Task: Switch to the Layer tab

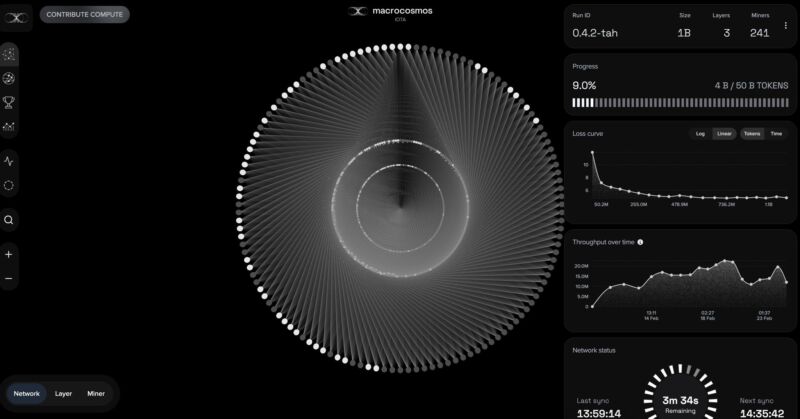Action: point(63,394)
